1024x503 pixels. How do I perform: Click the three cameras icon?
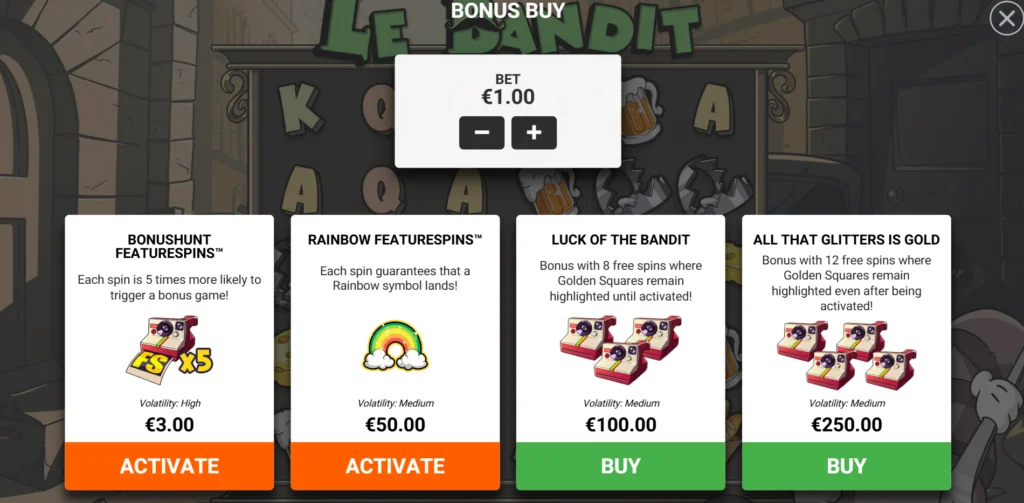pos(620,348)
